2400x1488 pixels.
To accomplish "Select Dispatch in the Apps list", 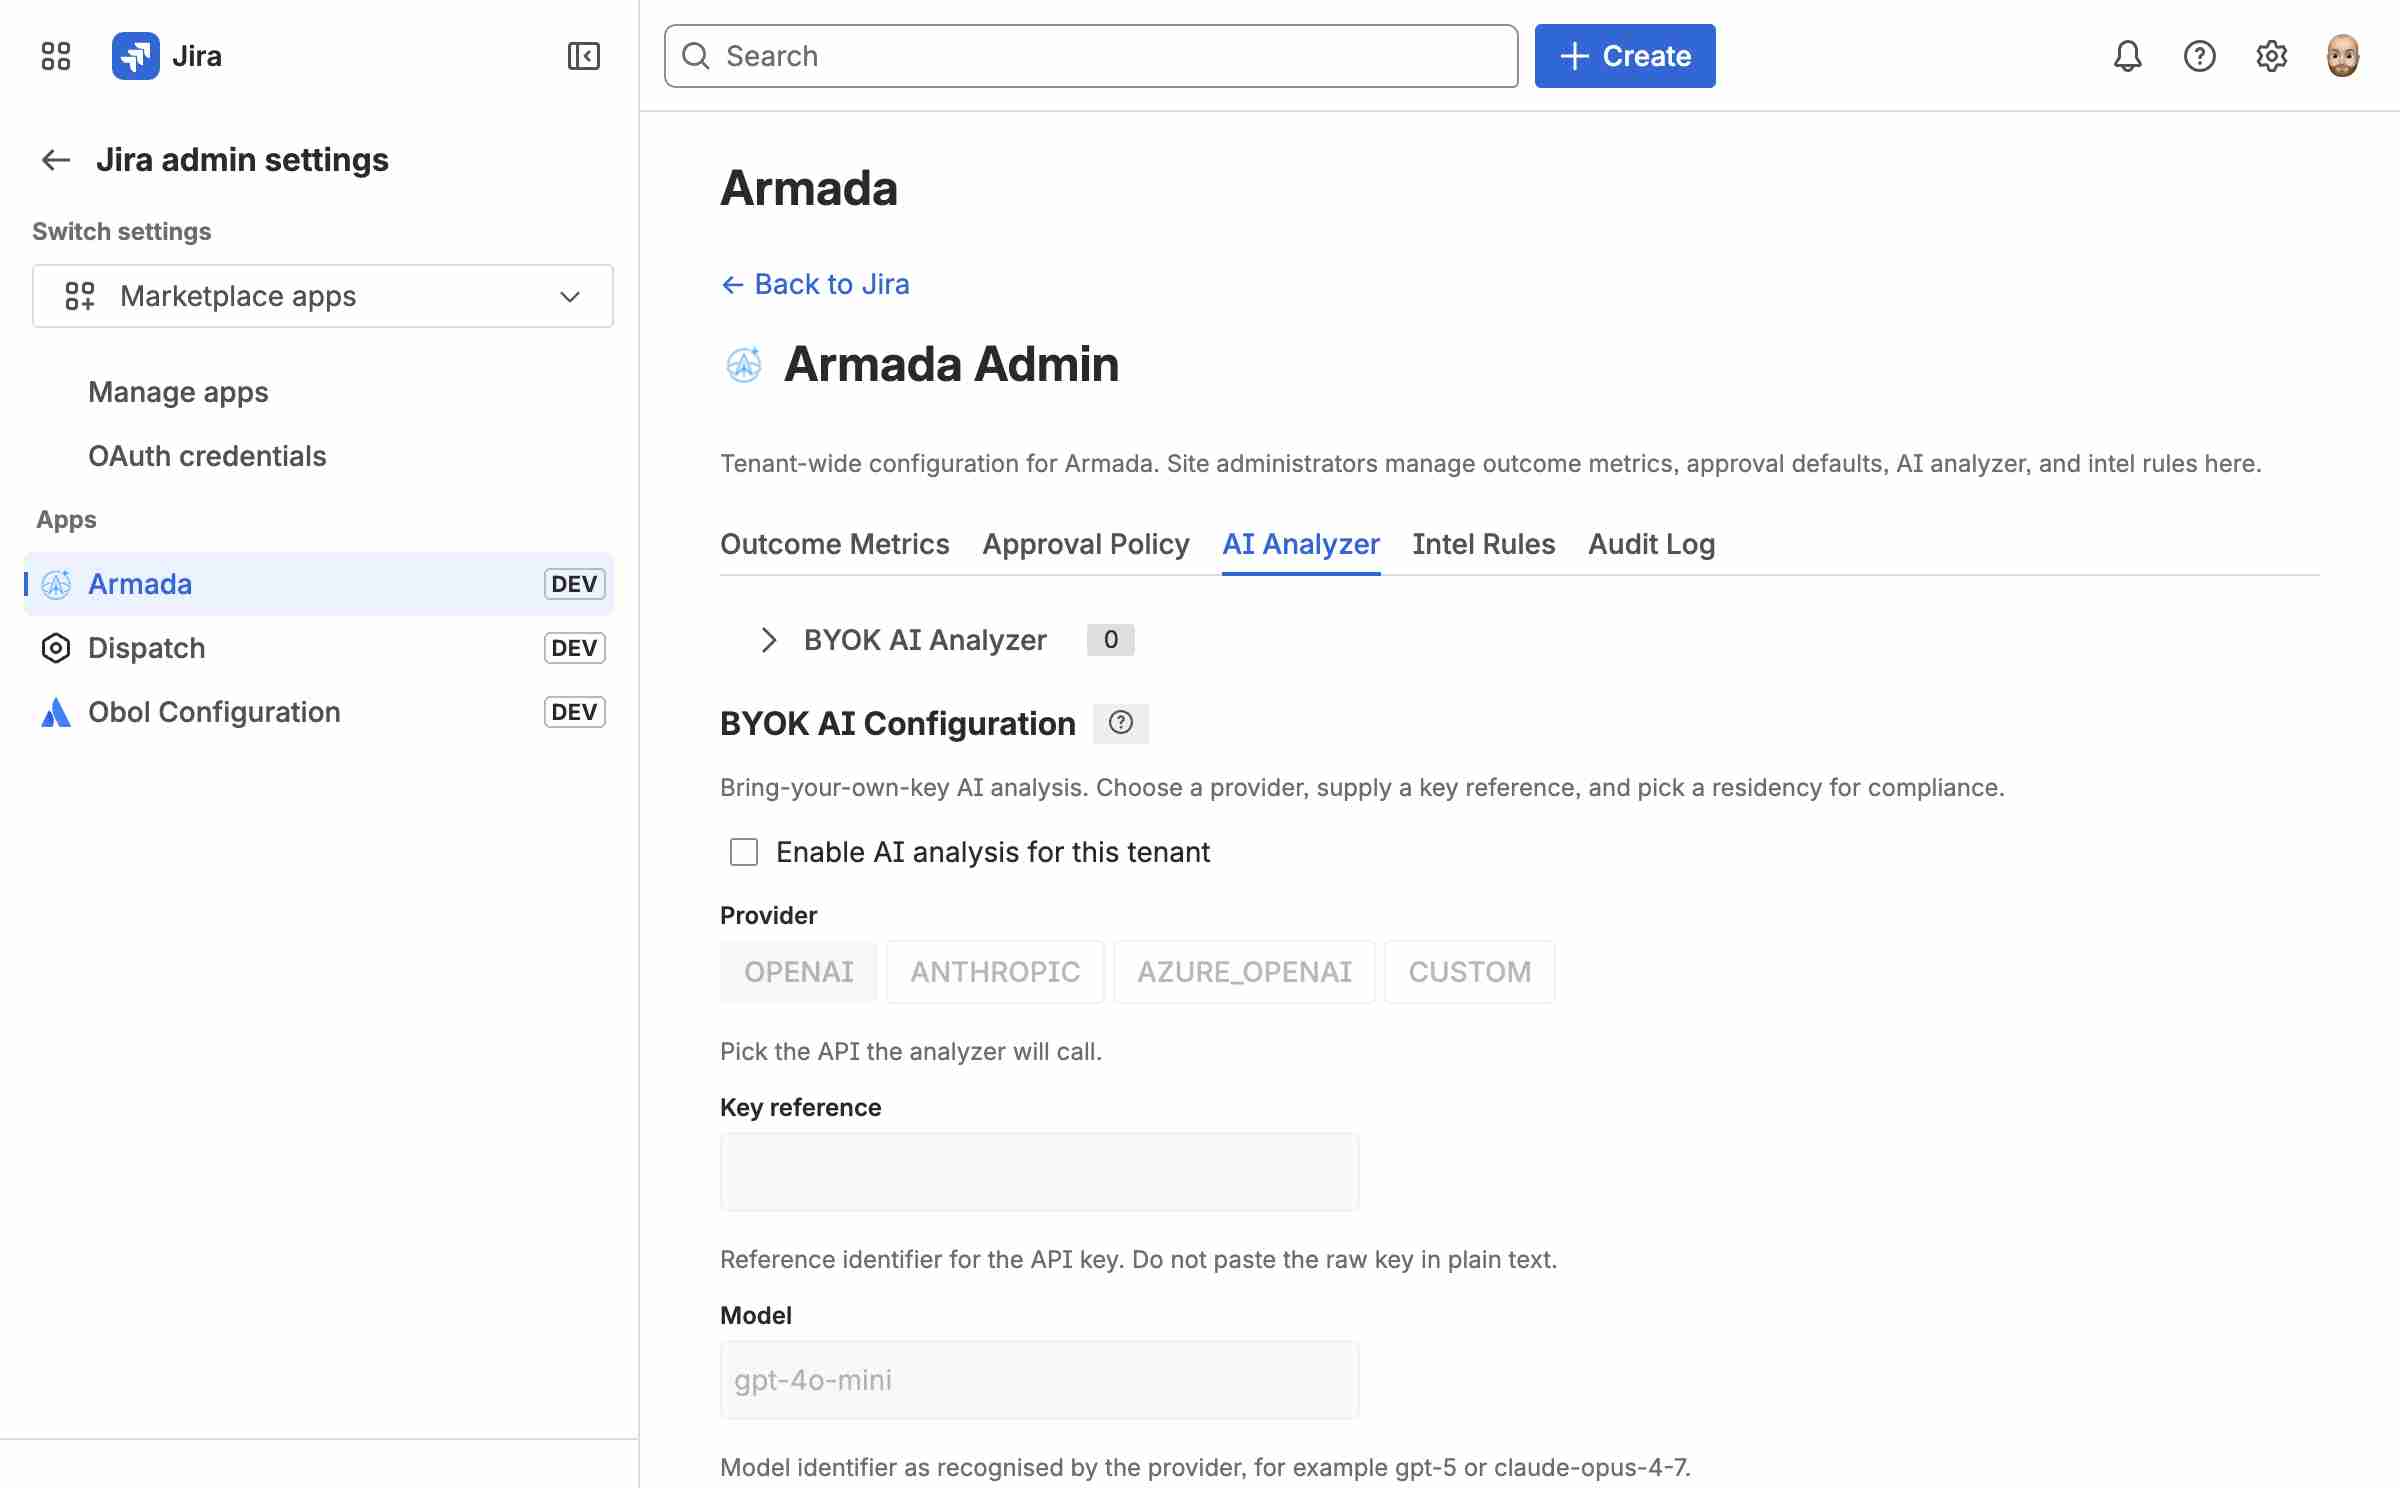I will point(319,648).
